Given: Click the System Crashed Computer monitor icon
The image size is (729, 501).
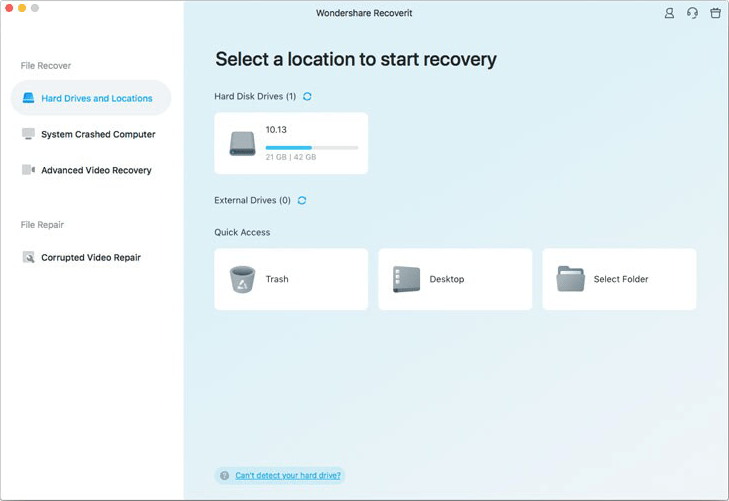Looking at the screenshot, I should click(28, 134).
